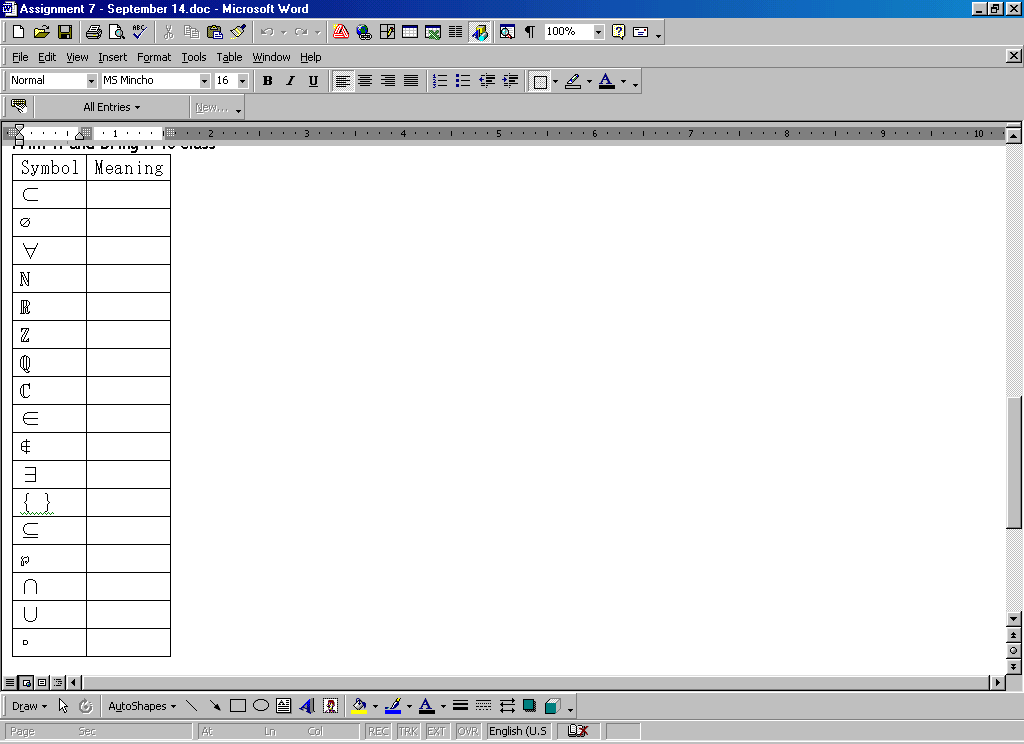Expand the font color dropdown arrow
The width and height of the screenshot is (1024, 744).
(623, 82)
